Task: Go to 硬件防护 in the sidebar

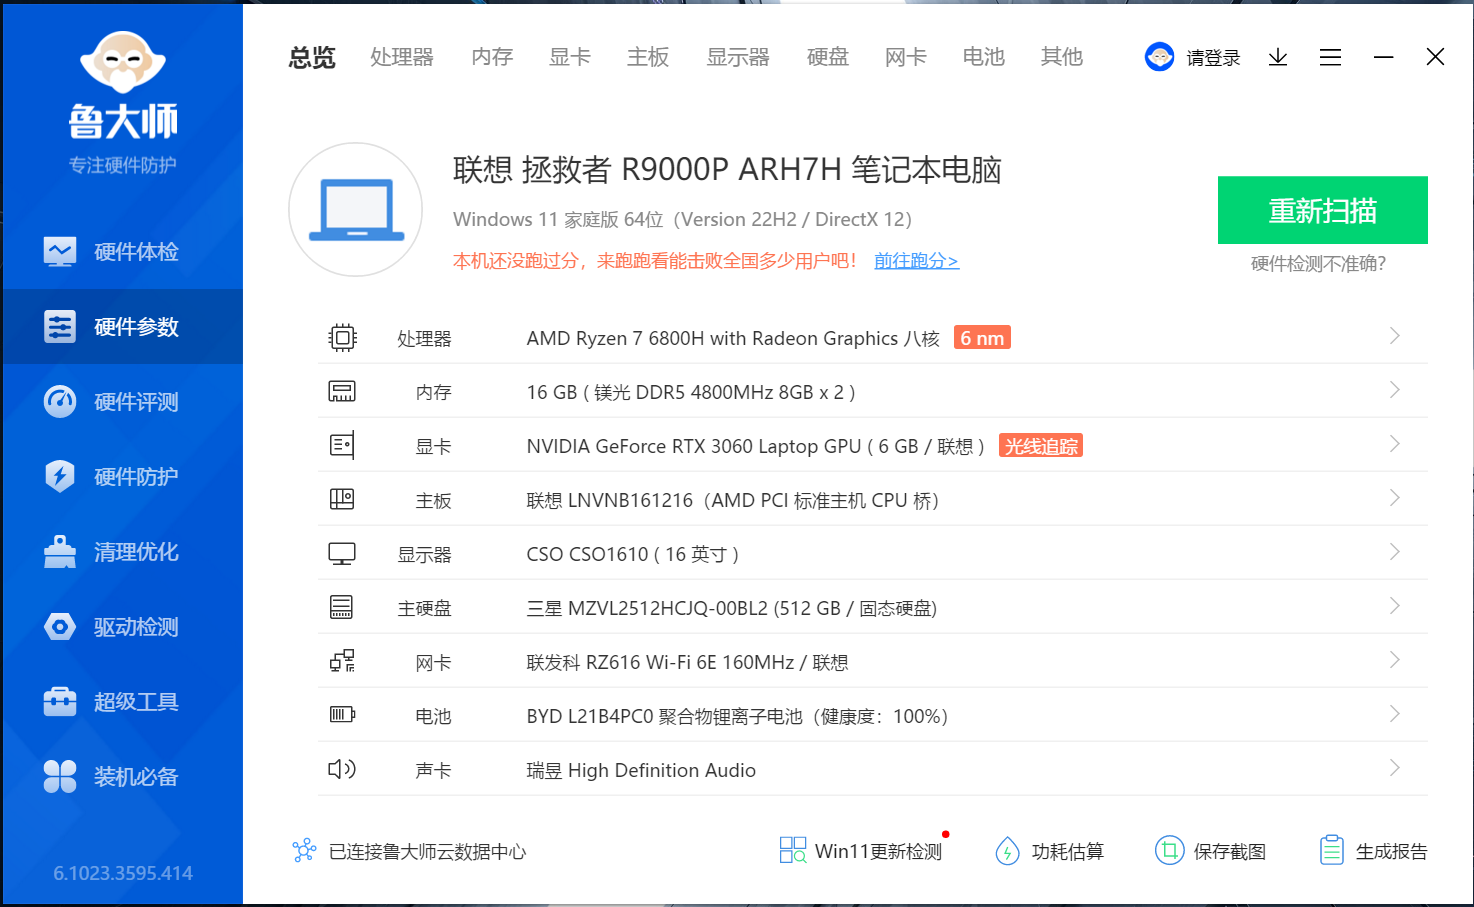Action: [122, 477]
